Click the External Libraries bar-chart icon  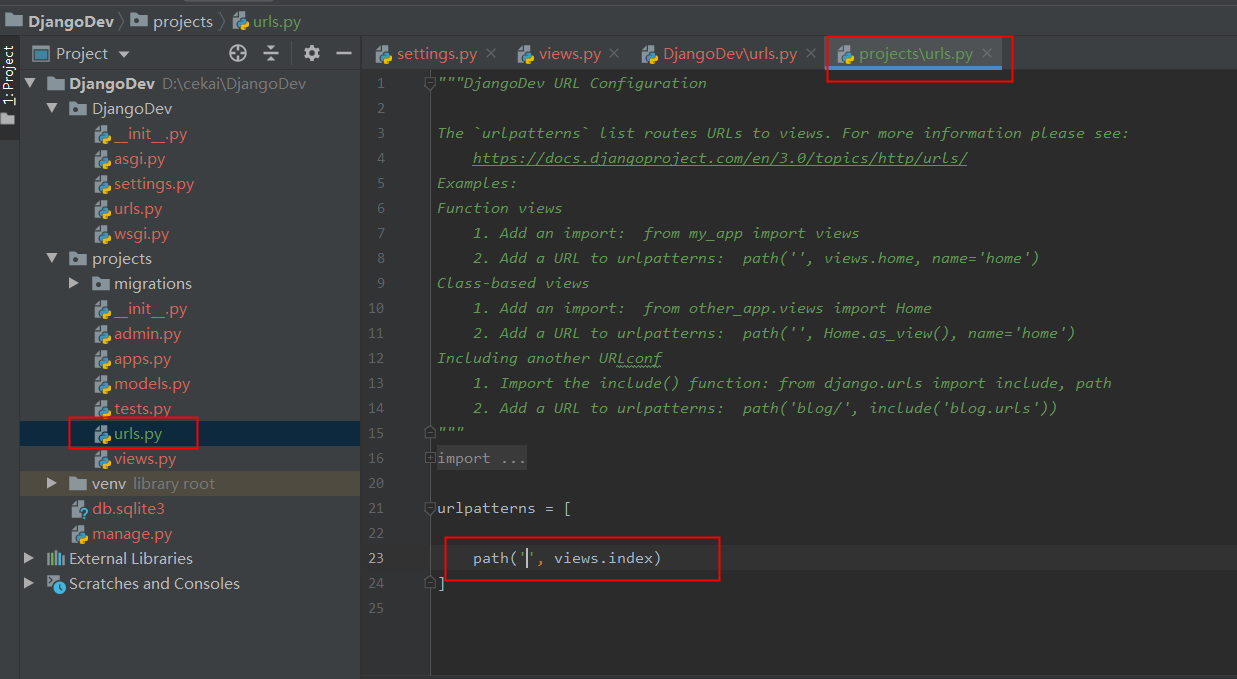pyautogui.click(x=56, y=559)
